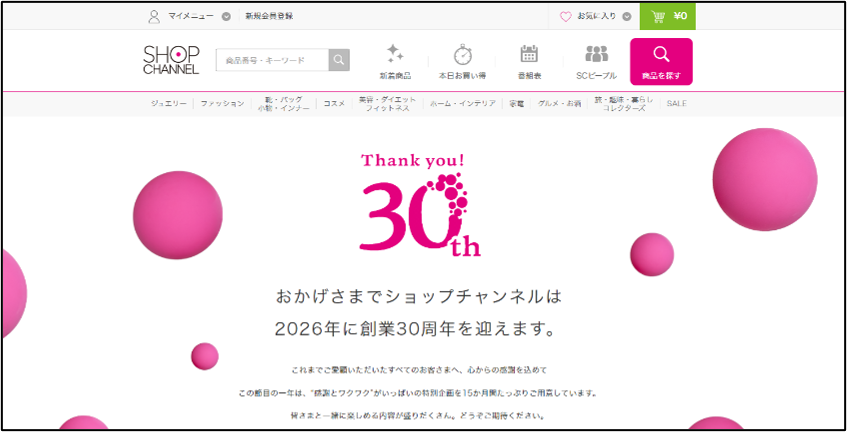
Task: Click the お気に入り heart icon
Action: 566,17
